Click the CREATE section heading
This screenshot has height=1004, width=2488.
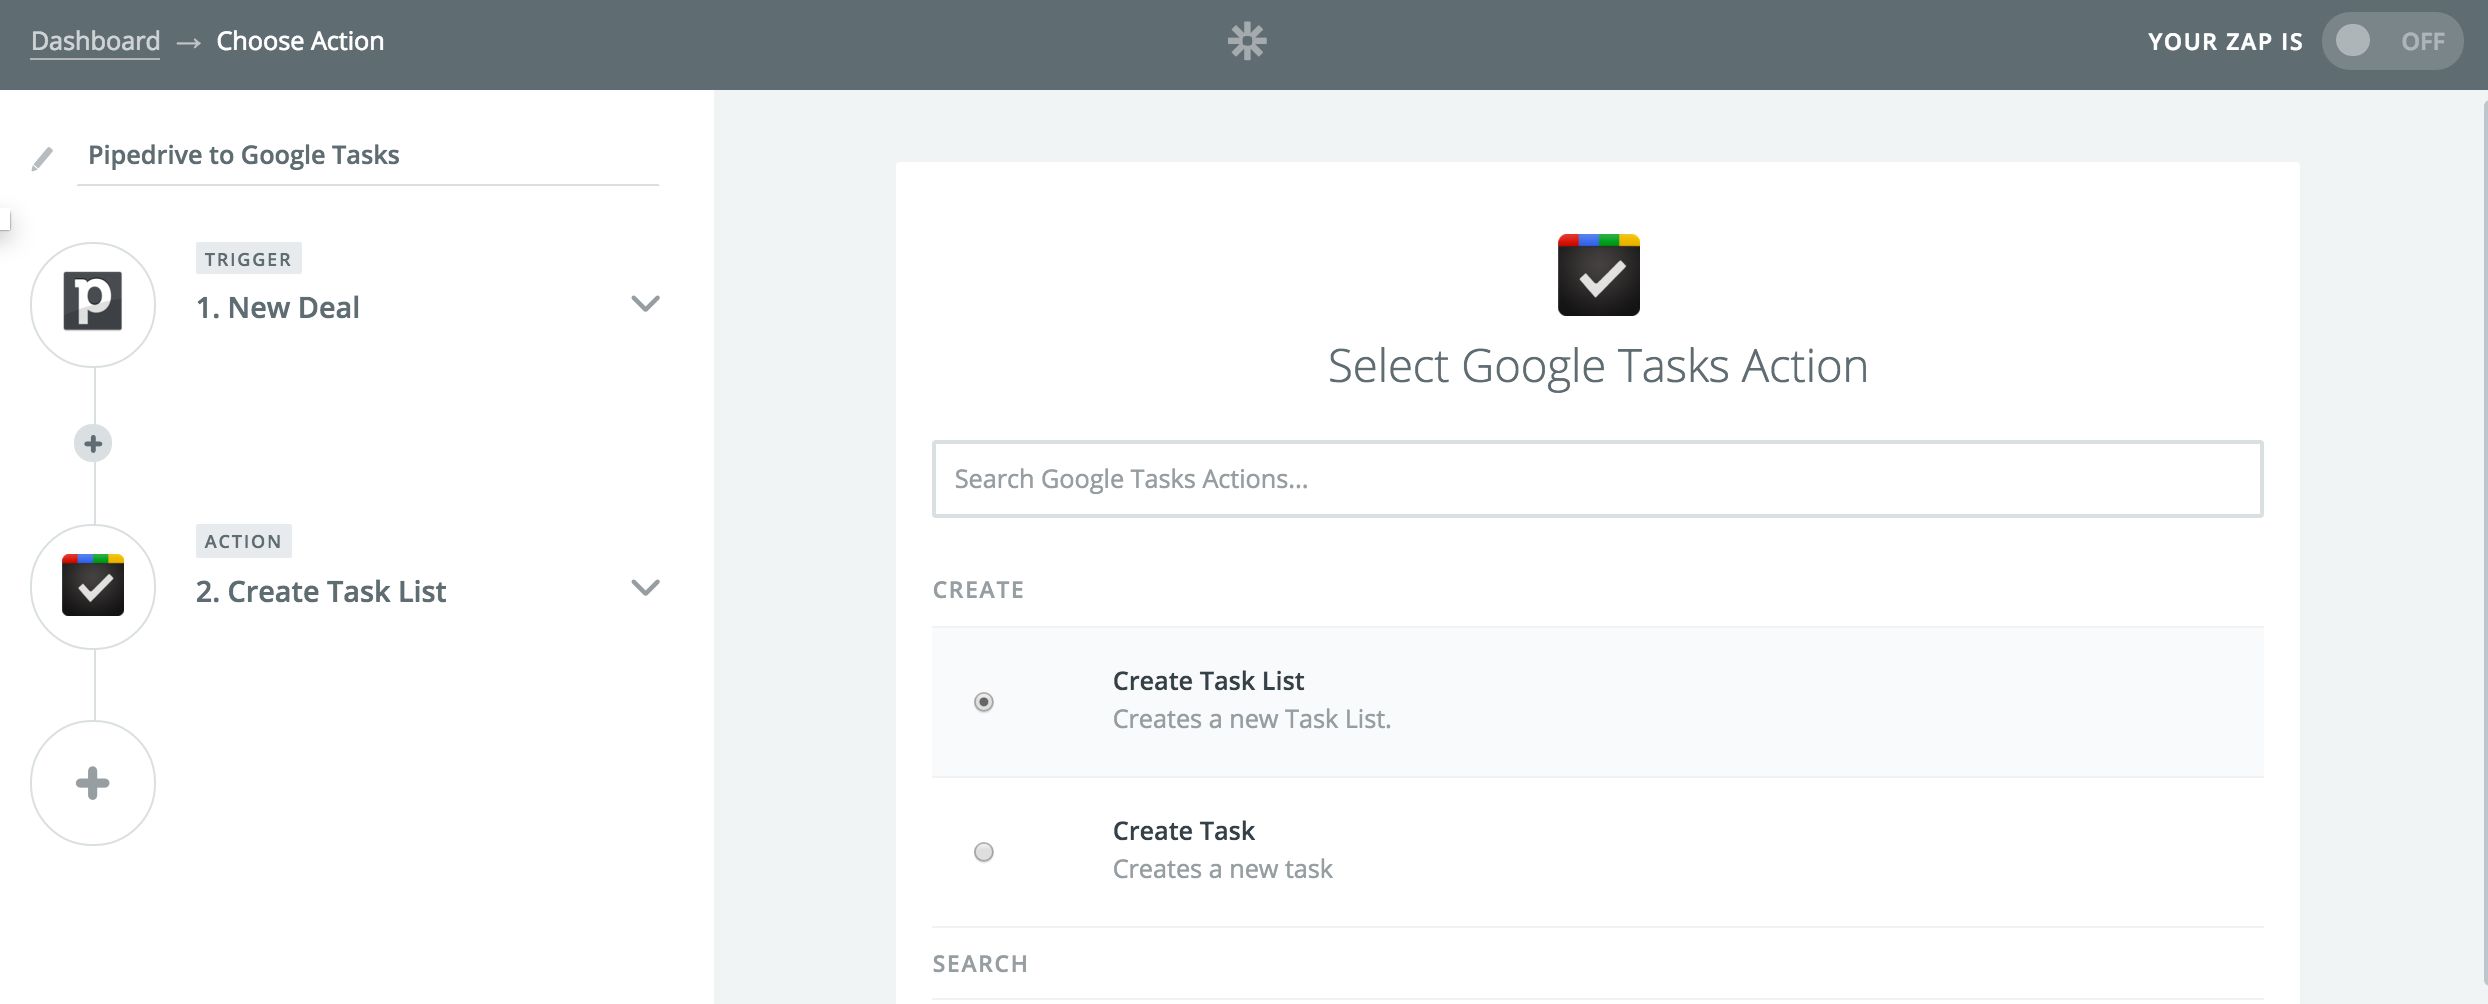[x=978, y=590]
